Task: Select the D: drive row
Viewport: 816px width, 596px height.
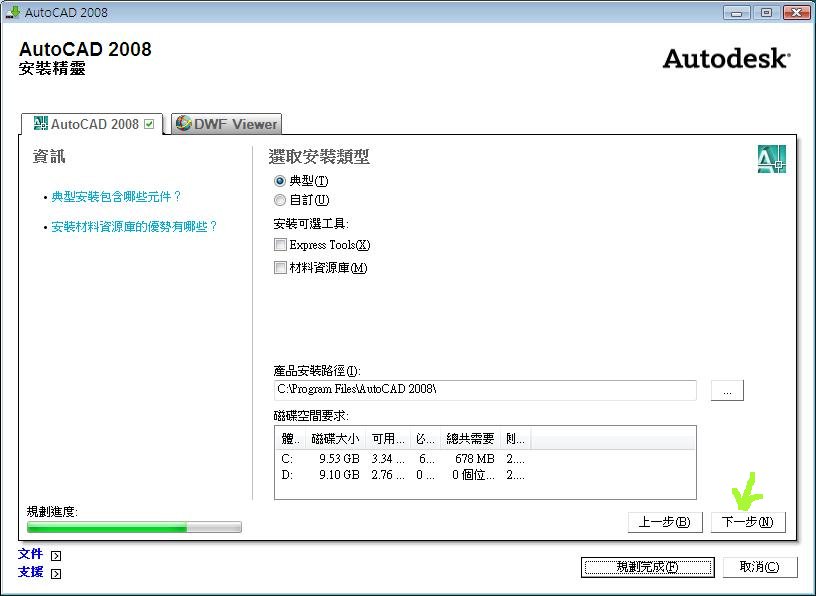Action: click(x=485, y=475)
